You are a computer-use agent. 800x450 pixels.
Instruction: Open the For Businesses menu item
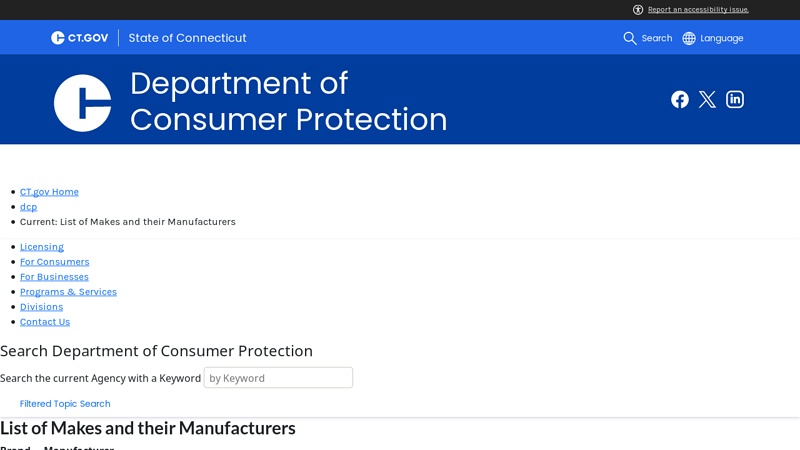[x=54, y=277]
